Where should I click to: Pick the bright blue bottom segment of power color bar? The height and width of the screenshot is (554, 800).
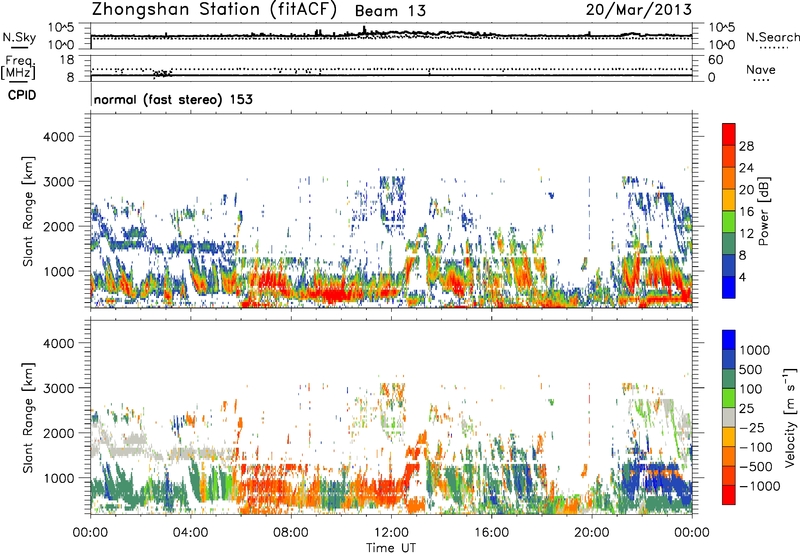(729, 288)
